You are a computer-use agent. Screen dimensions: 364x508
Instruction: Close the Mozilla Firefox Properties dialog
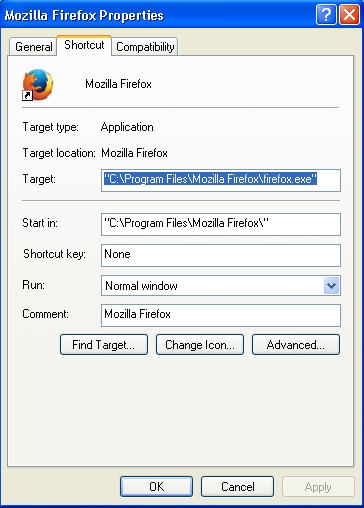(x=349, y=15)
